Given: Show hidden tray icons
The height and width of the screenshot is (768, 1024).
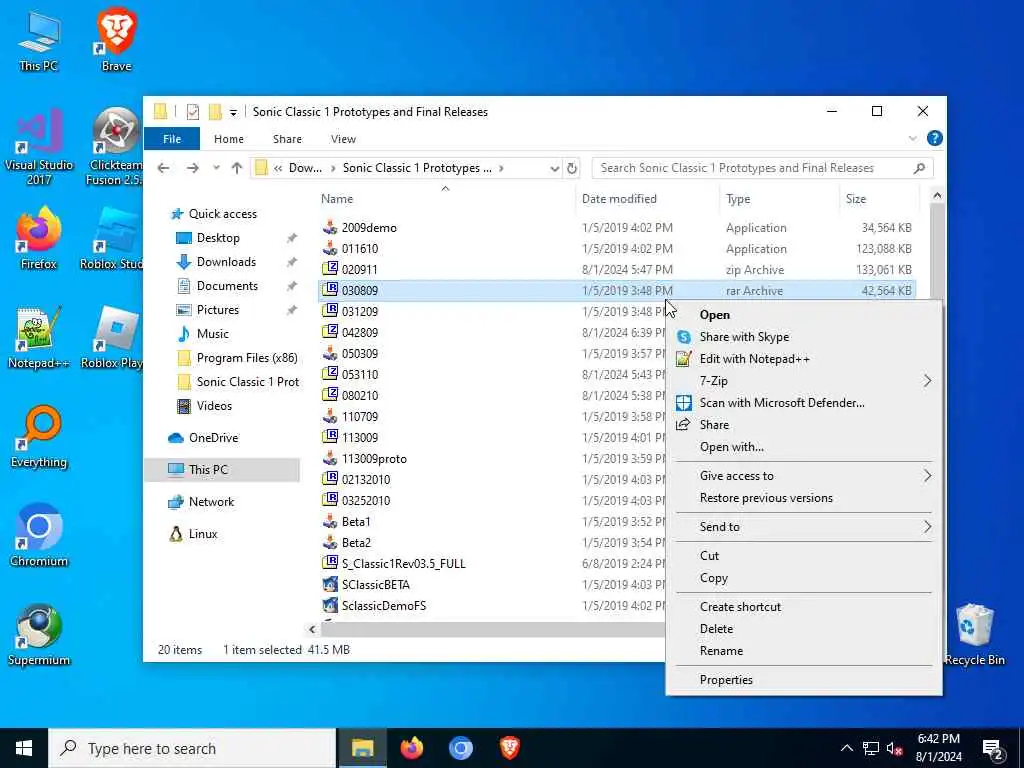Looking at the screenshot, I should click(x=846, y=748).
